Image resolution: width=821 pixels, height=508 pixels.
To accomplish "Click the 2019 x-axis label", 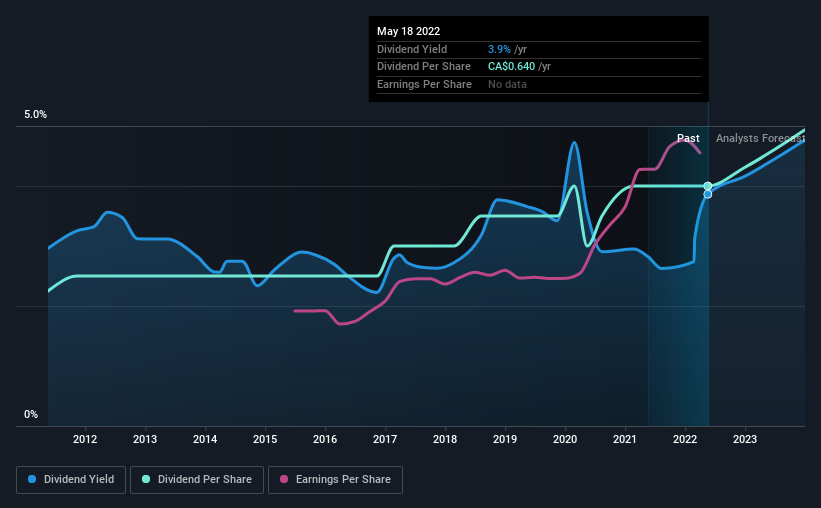I will pos(505,439).
